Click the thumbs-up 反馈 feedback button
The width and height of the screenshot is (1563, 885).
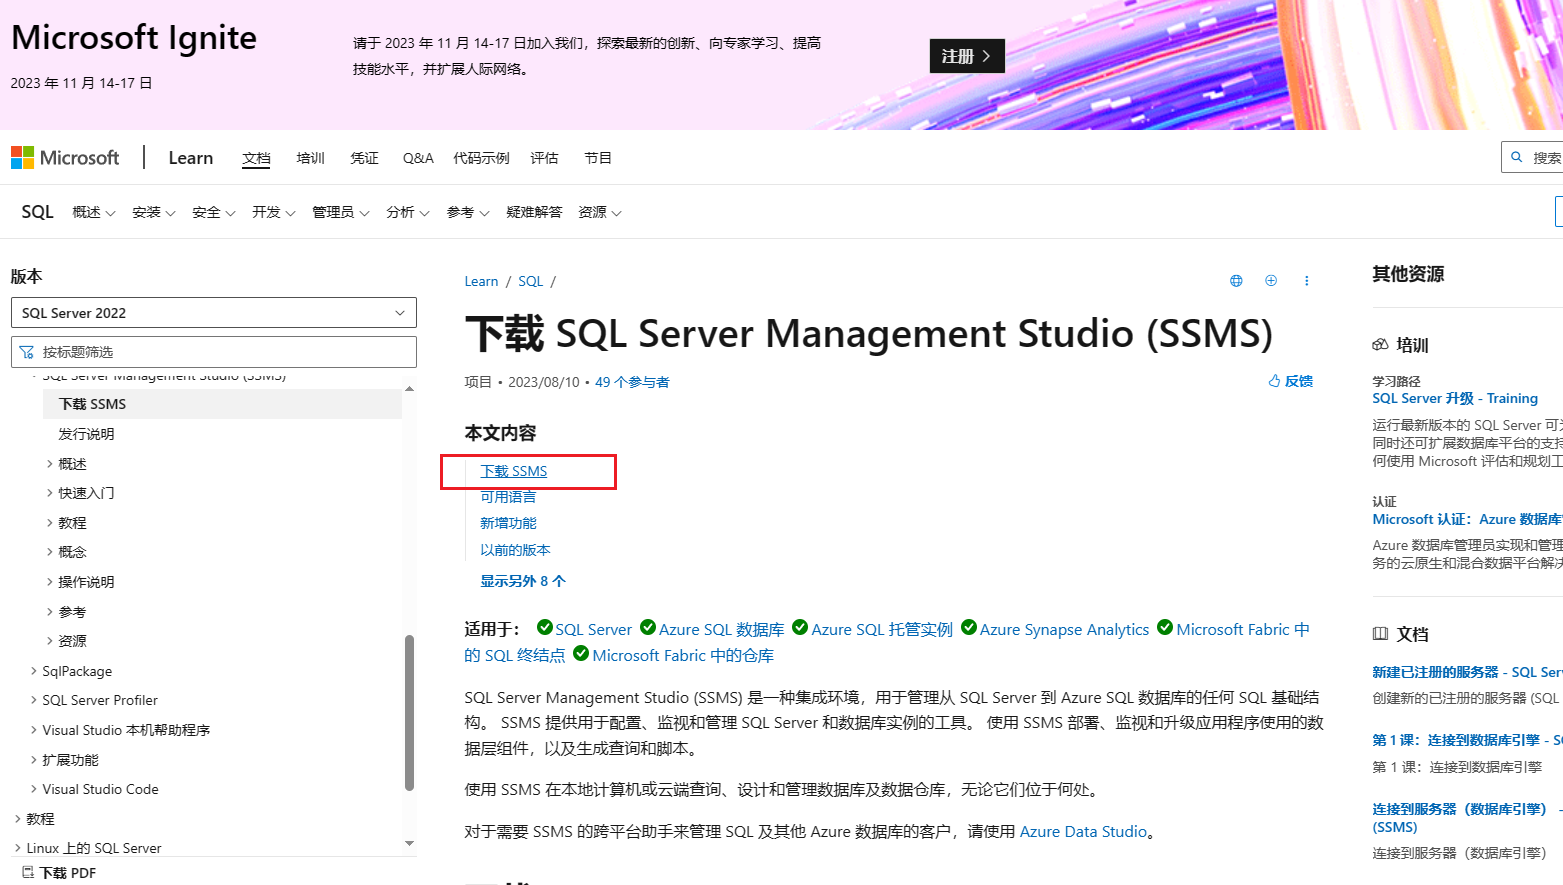click(1290, 381)
